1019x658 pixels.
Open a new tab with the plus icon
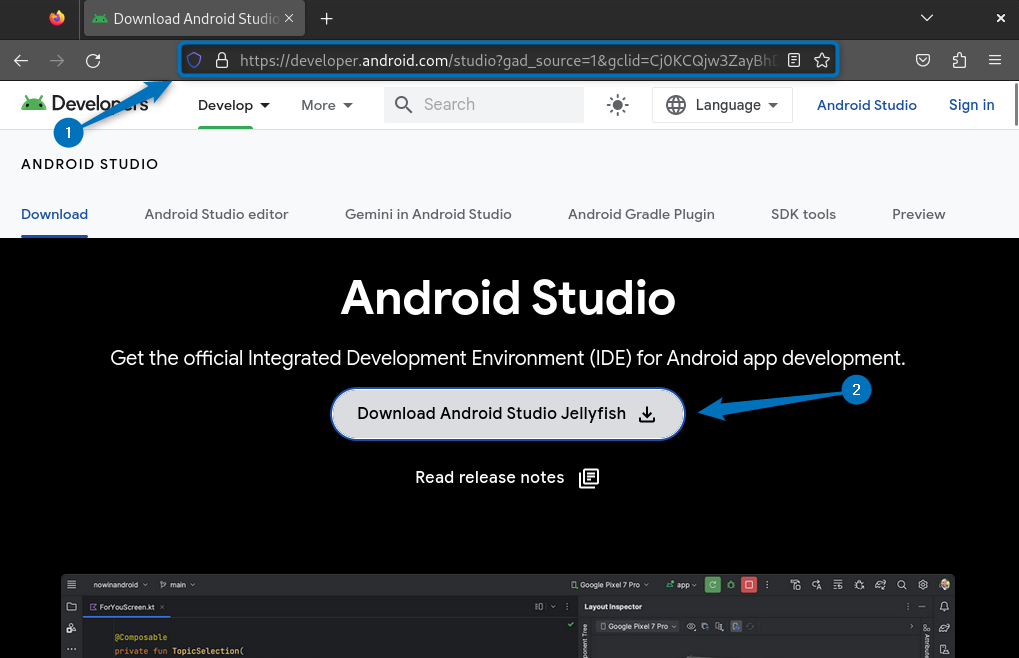(x=326, y=18)
